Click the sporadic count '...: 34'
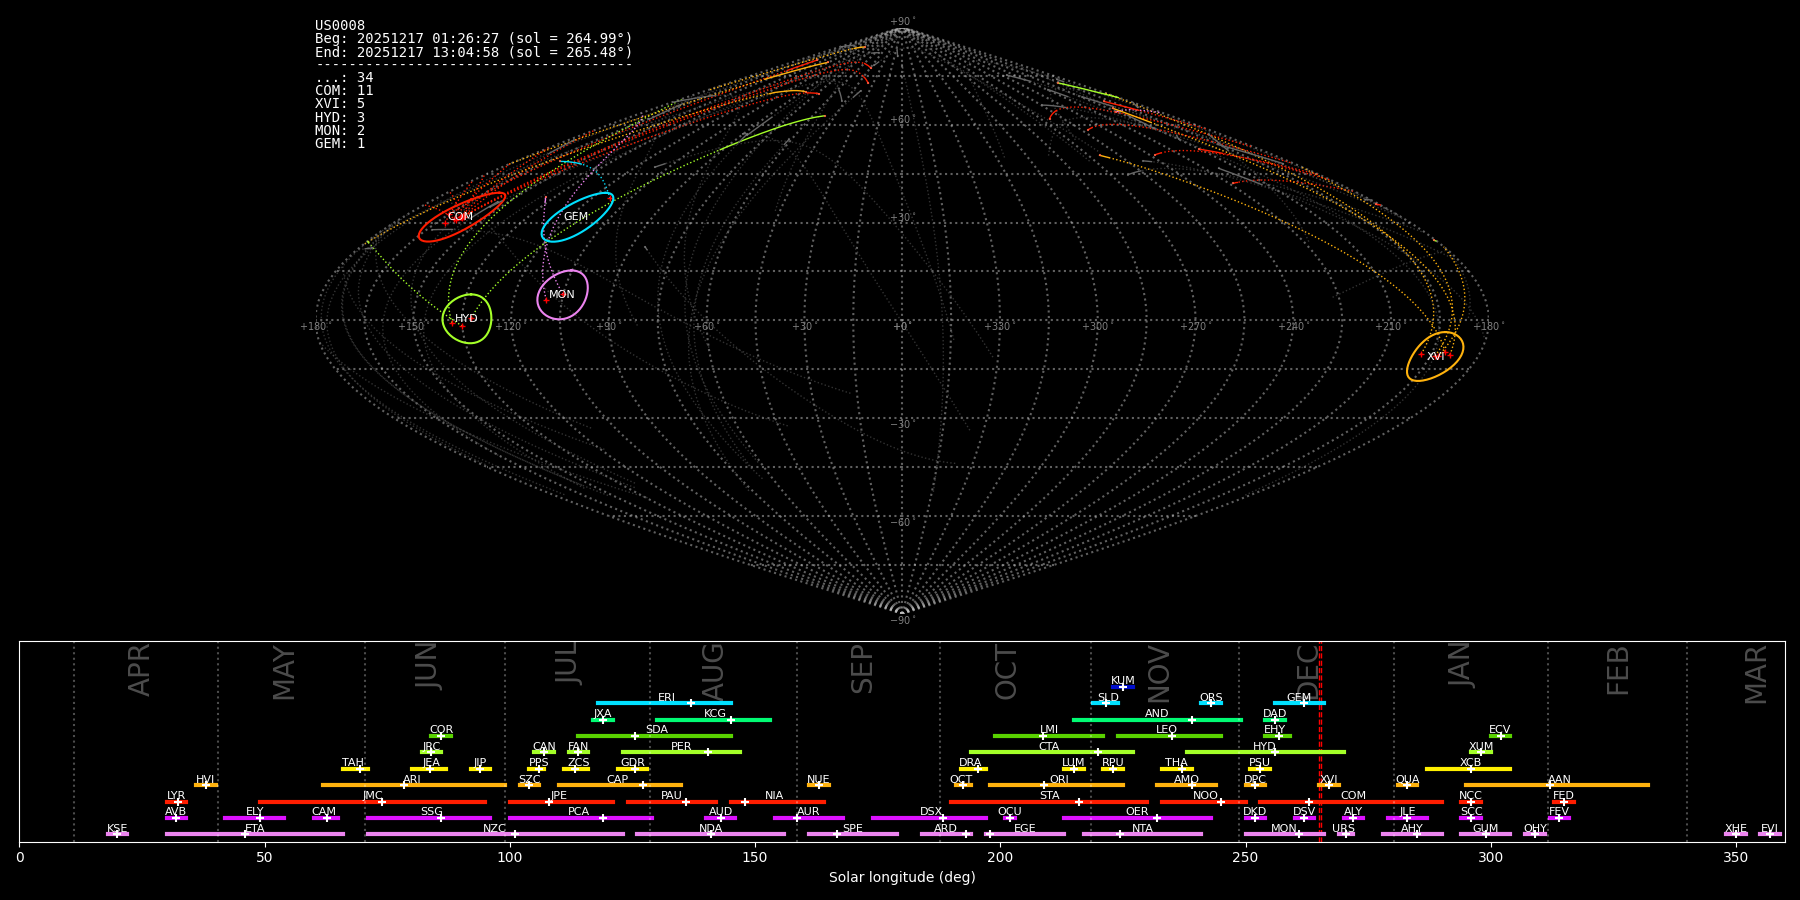 [344, 78]
